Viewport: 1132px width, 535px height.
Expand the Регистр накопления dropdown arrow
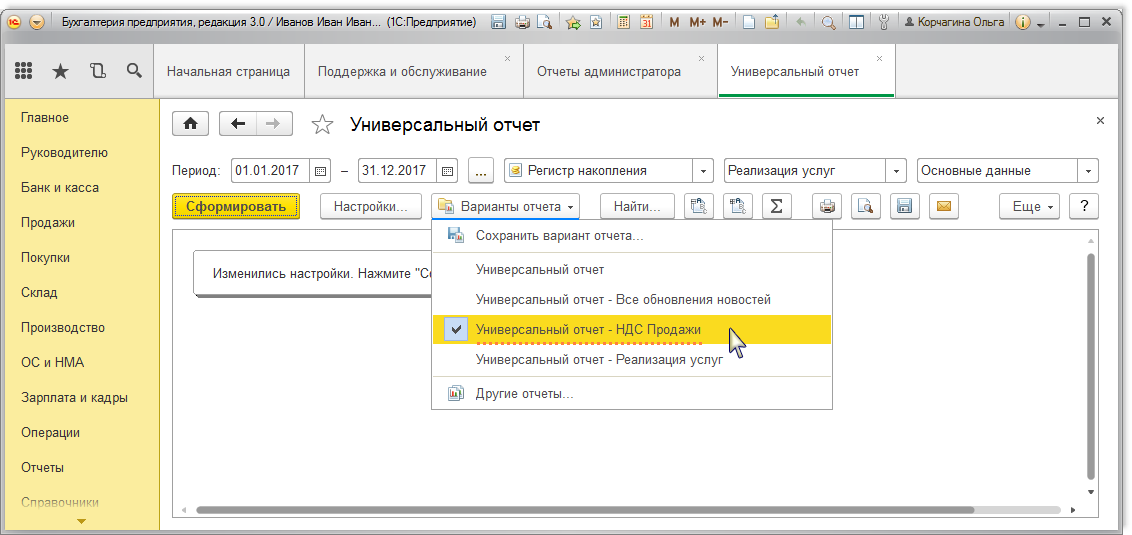[x=703, y=171]
